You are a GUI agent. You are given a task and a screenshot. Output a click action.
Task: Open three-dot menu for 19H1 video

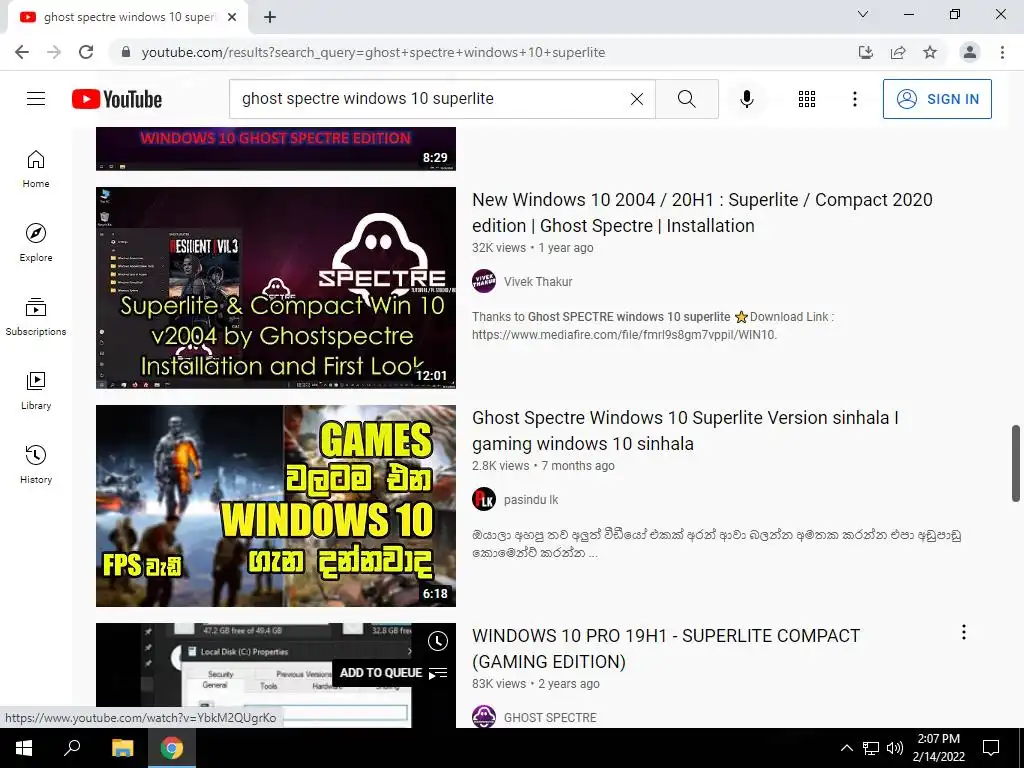(963, 632)
